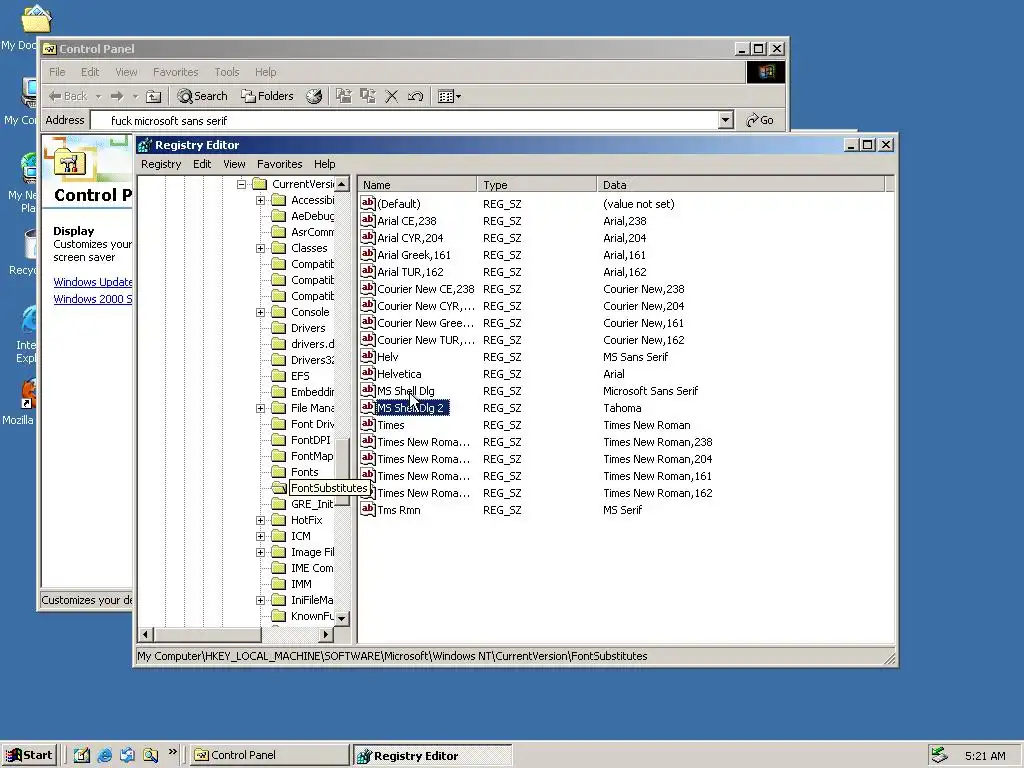The image size is (1024, 768).
Task: Click the Back button in Control Panel
Action: [x=68, y=96]
